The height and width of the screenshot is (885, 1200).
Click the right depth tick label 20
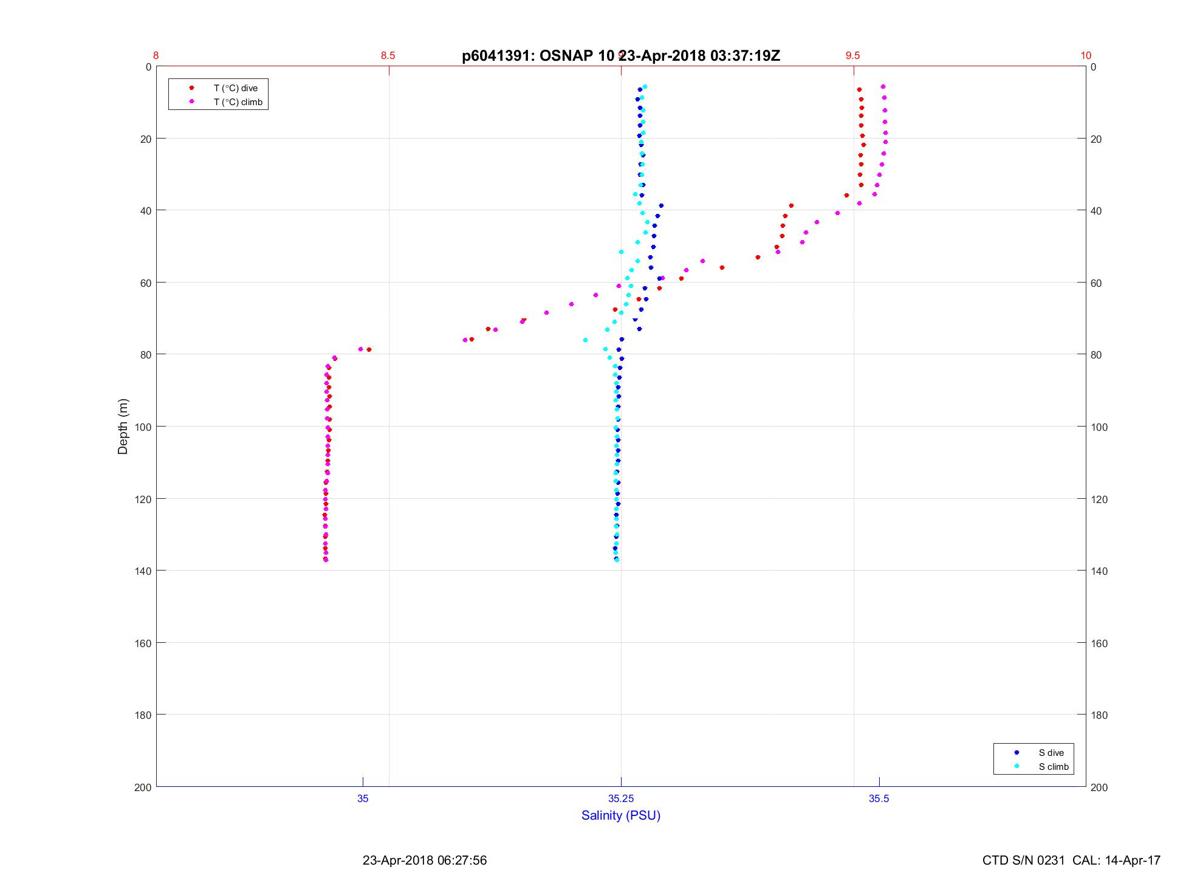click(x=1096, y=139)
